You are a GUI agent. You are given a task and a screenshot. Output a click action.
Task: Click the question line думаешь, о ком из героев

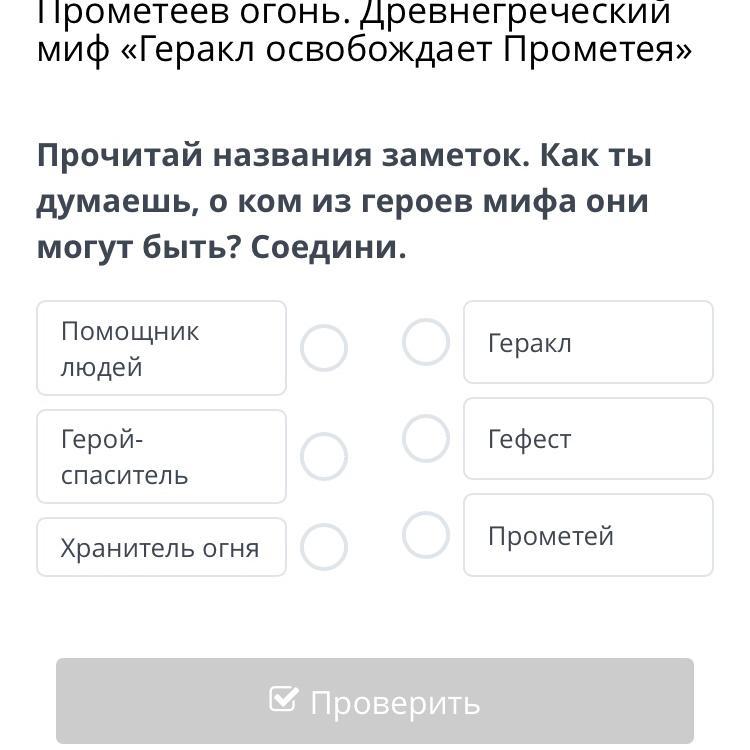pyautogui.click(x=343, y=201)
